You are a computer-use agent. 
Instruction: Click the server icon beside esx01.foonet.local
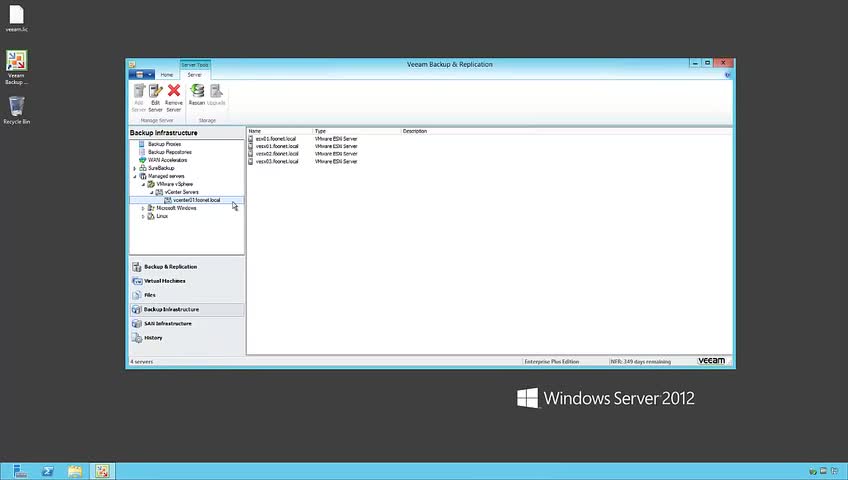(x=251, y=139)
